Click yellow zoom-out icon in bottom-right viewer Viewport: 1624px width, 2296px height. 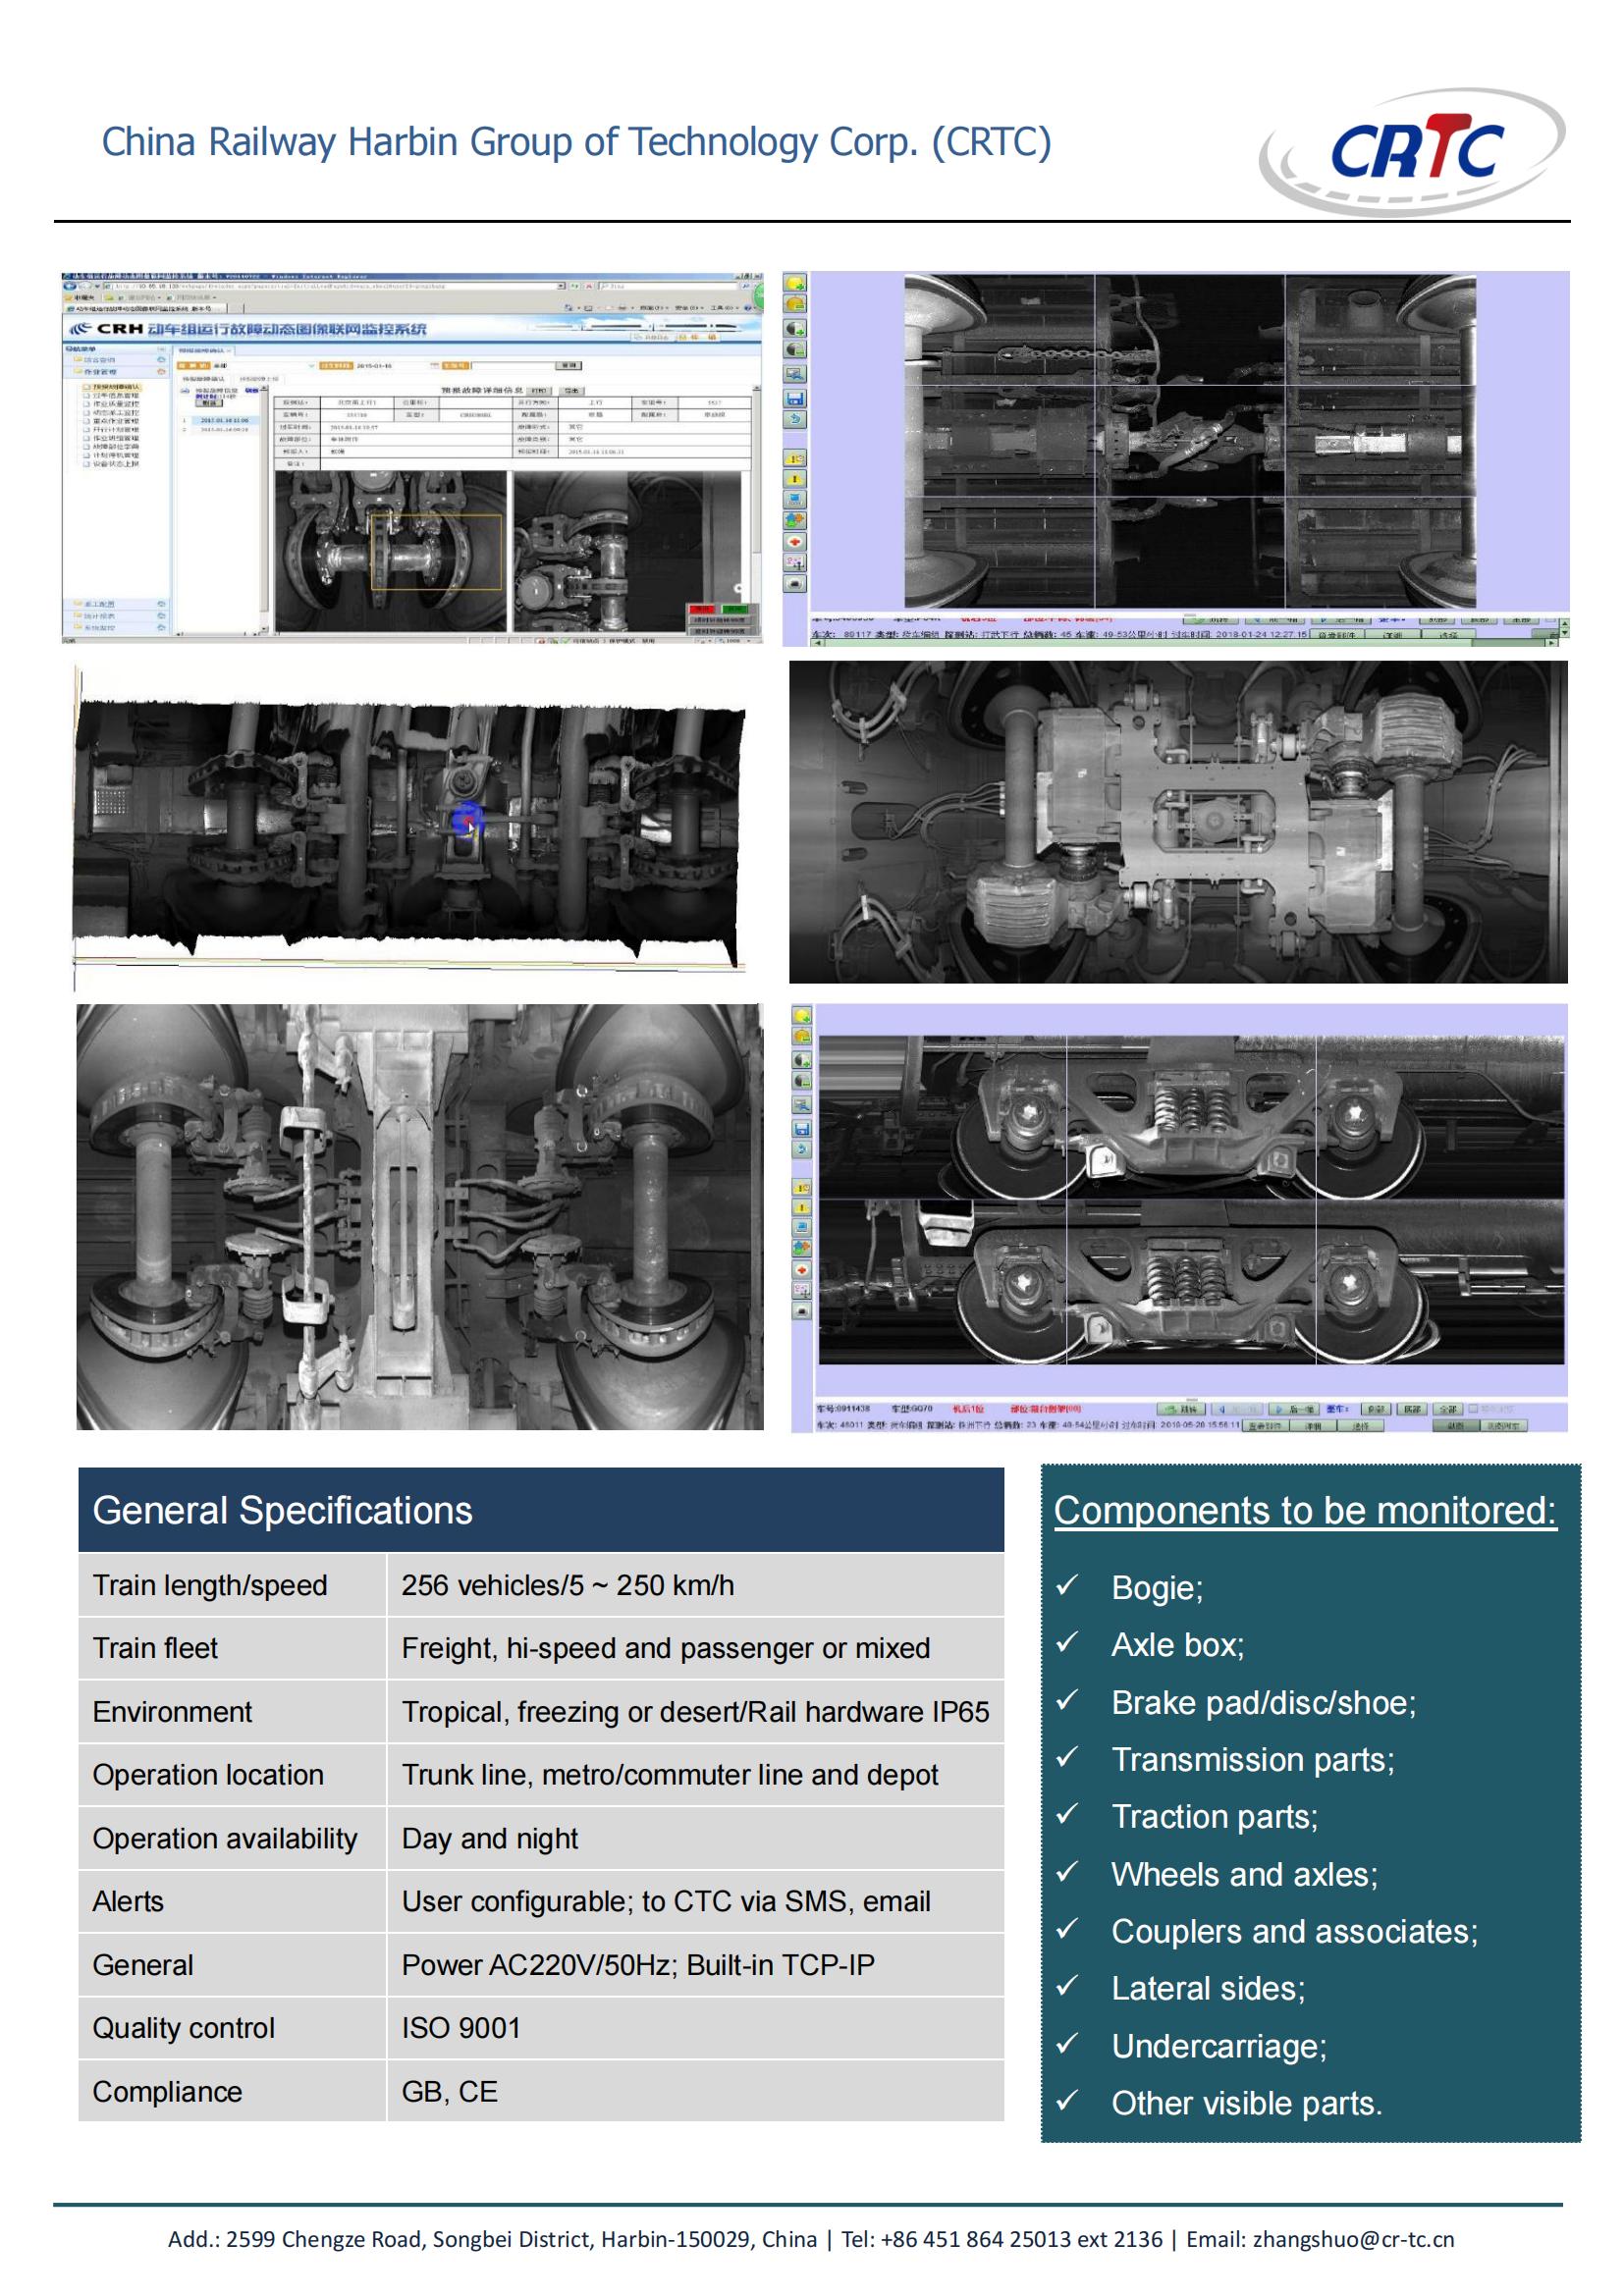pos(802,1036)
